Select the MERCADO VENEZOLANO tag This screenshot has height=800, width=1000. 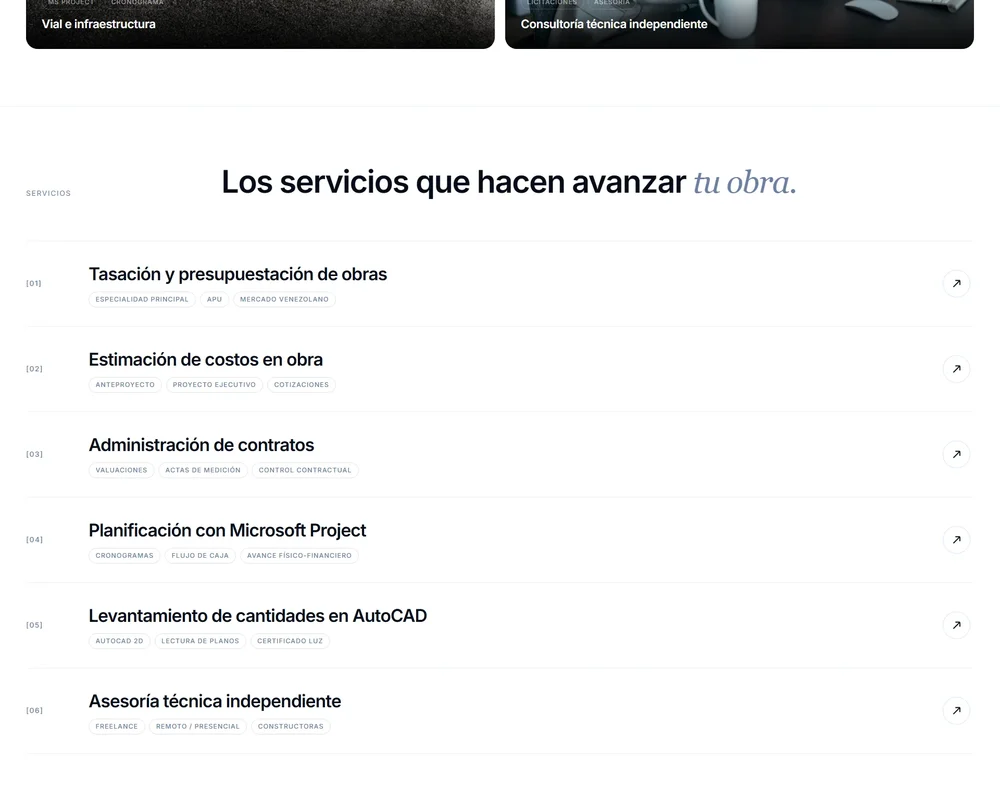[x=284, y=299]
